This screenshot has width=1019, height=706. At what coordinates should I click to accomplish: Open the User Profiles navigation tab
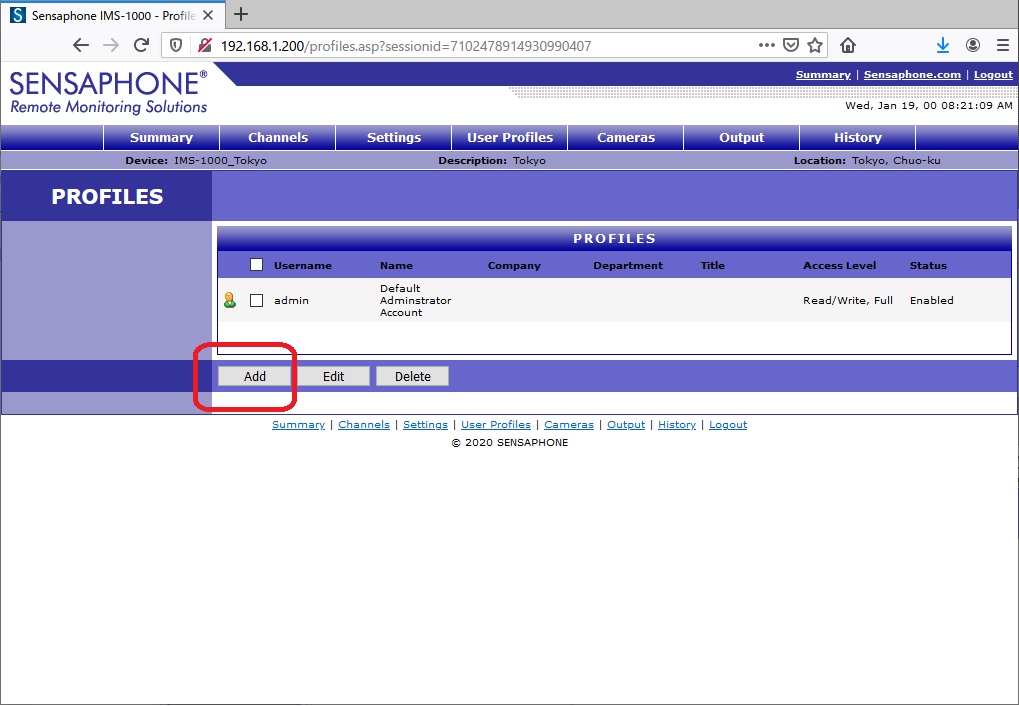coord(510,137)
